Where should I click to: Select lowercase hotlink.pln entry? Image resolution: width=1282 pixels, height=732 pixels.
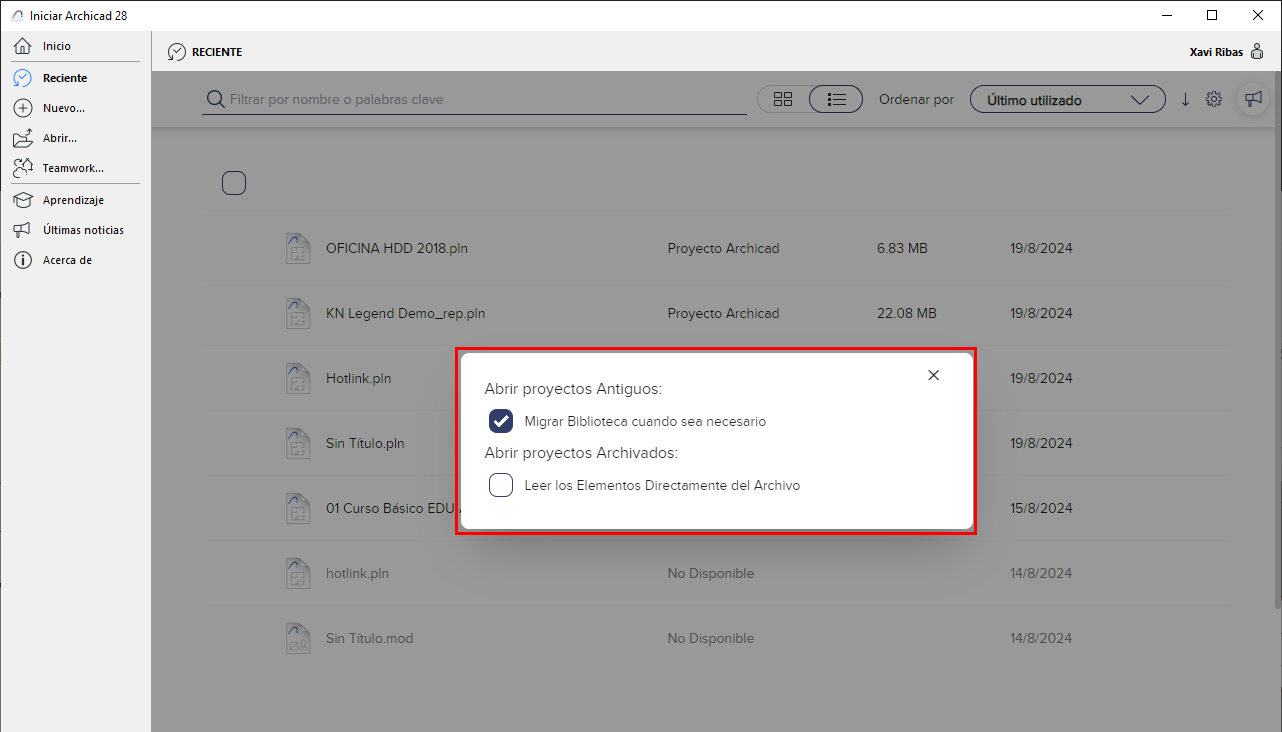tap(357, 573)
